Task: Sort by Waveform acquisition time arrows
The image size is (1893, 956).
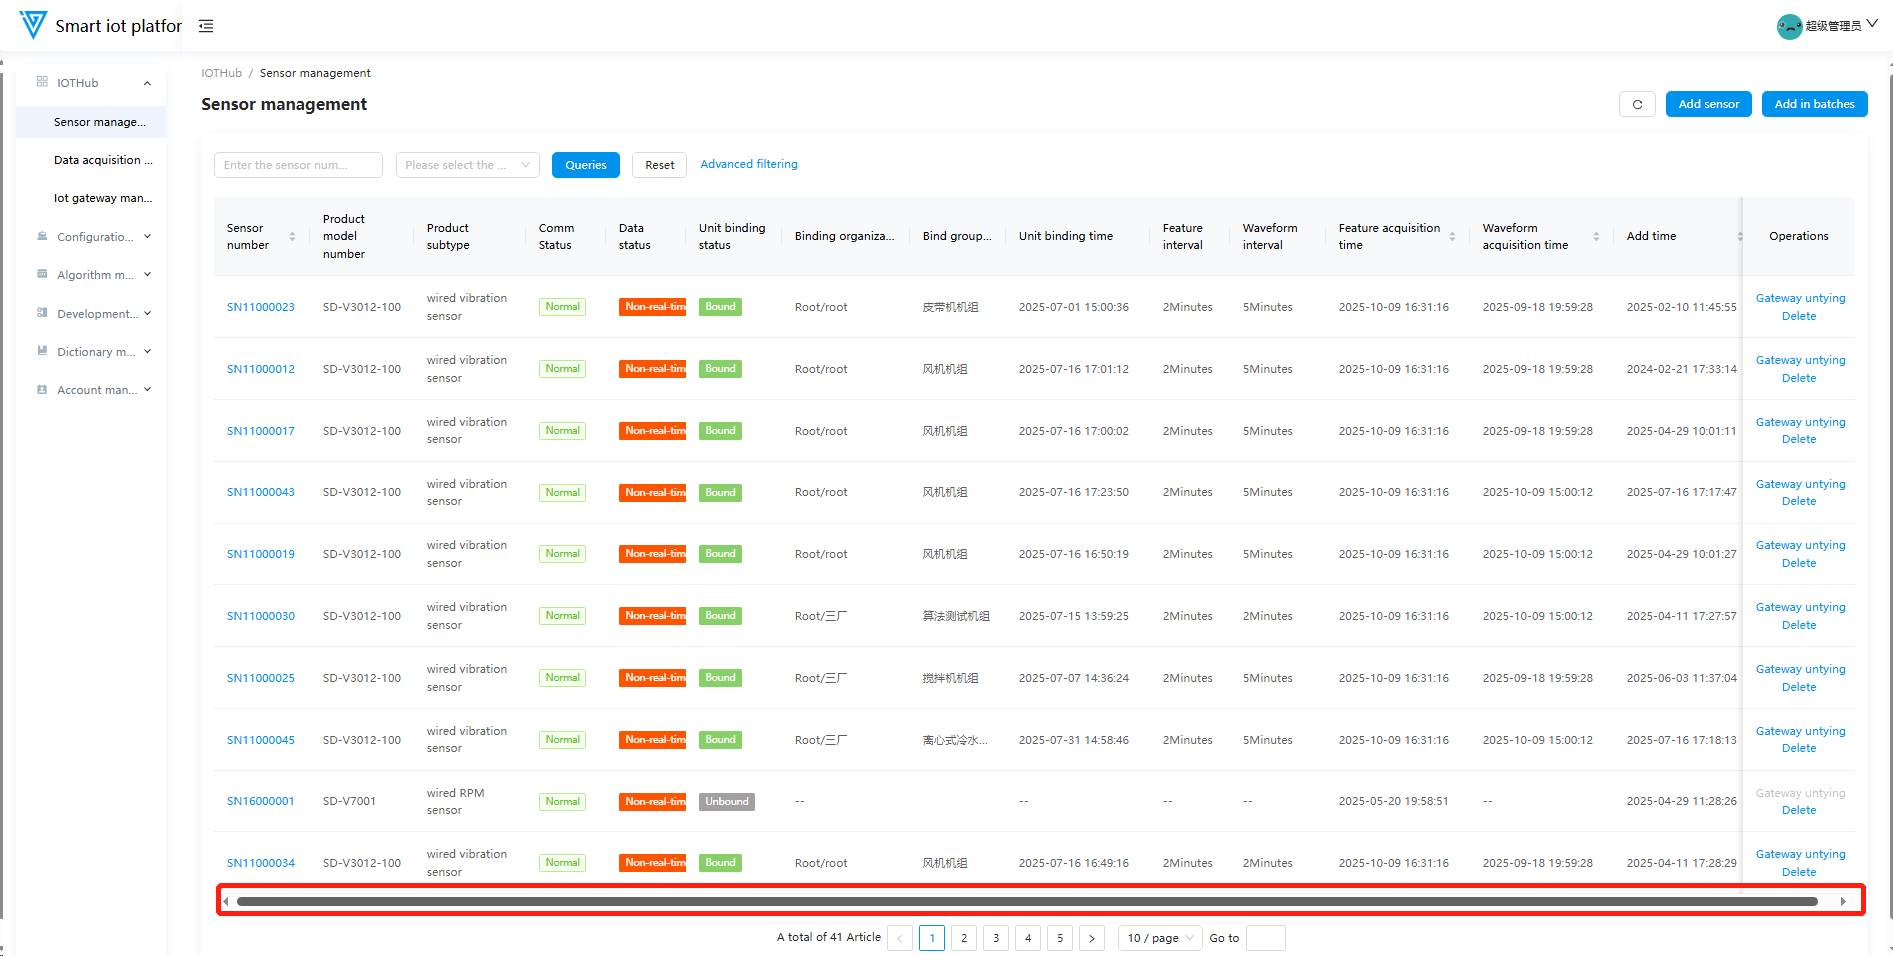Action: click(1596, 237)
